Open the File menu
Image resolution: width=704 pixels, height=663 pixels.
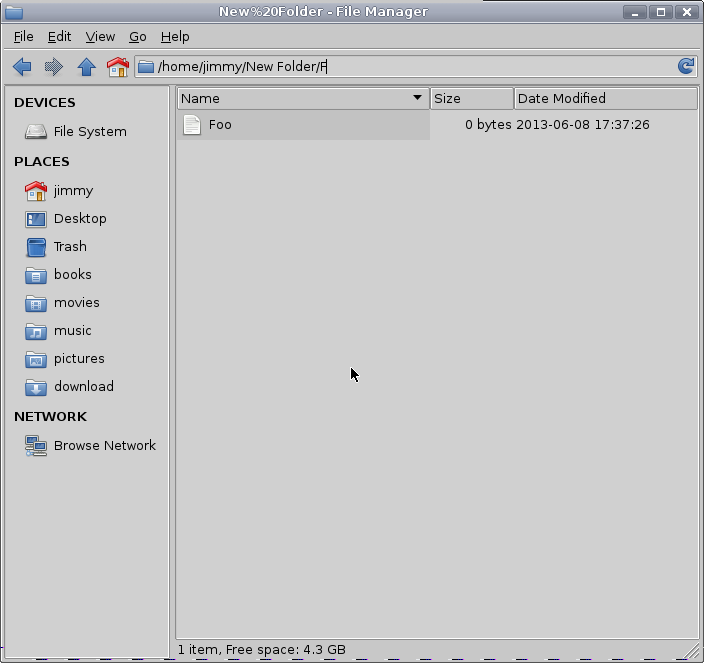23,36
